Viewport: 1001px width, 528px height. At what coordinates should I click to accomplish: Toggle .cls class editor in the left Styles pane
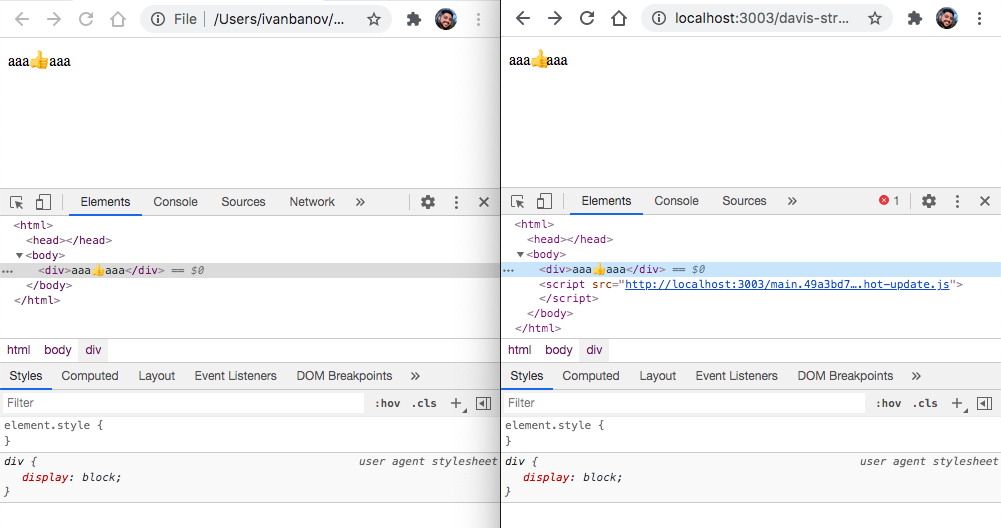tap(424, 403)
